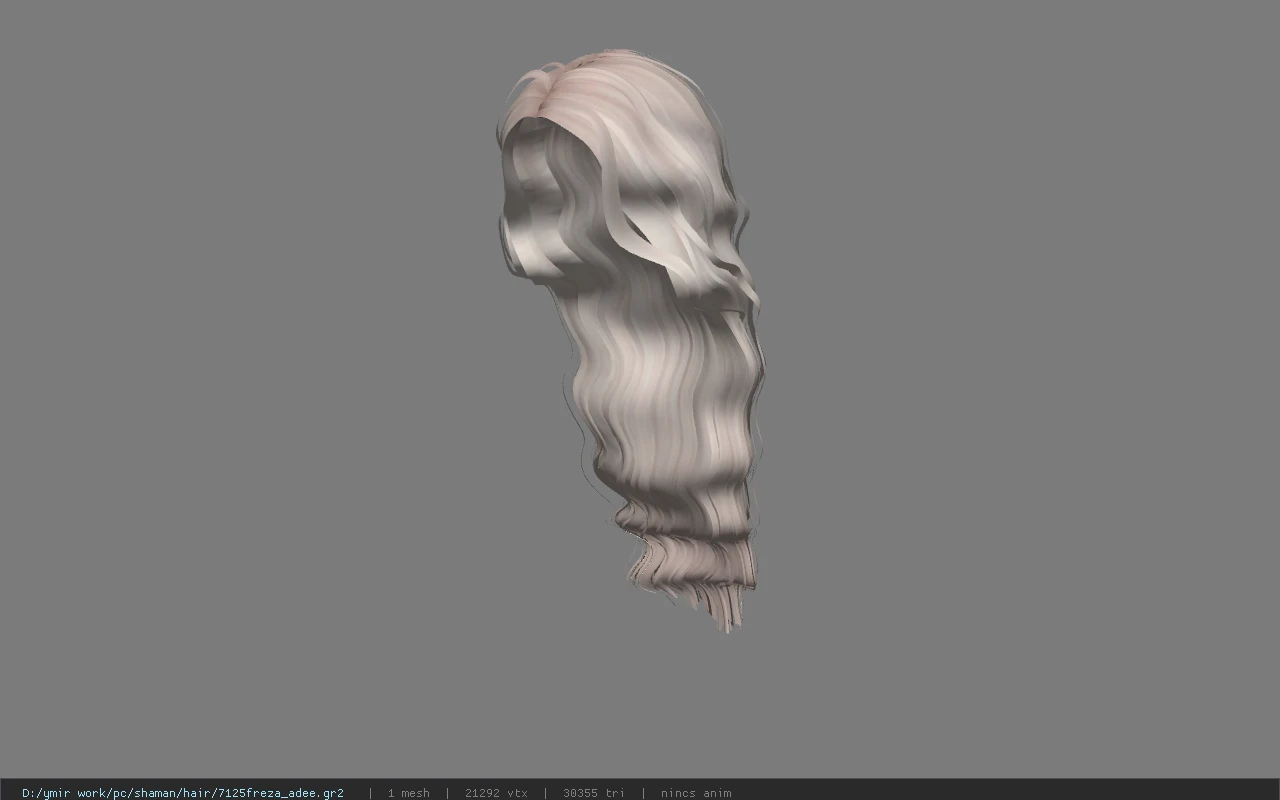The height and width of the screenshot is (800, 1280).
Task: Click the '1 mesh' status bar entry
Action: (x=409, y=793)
